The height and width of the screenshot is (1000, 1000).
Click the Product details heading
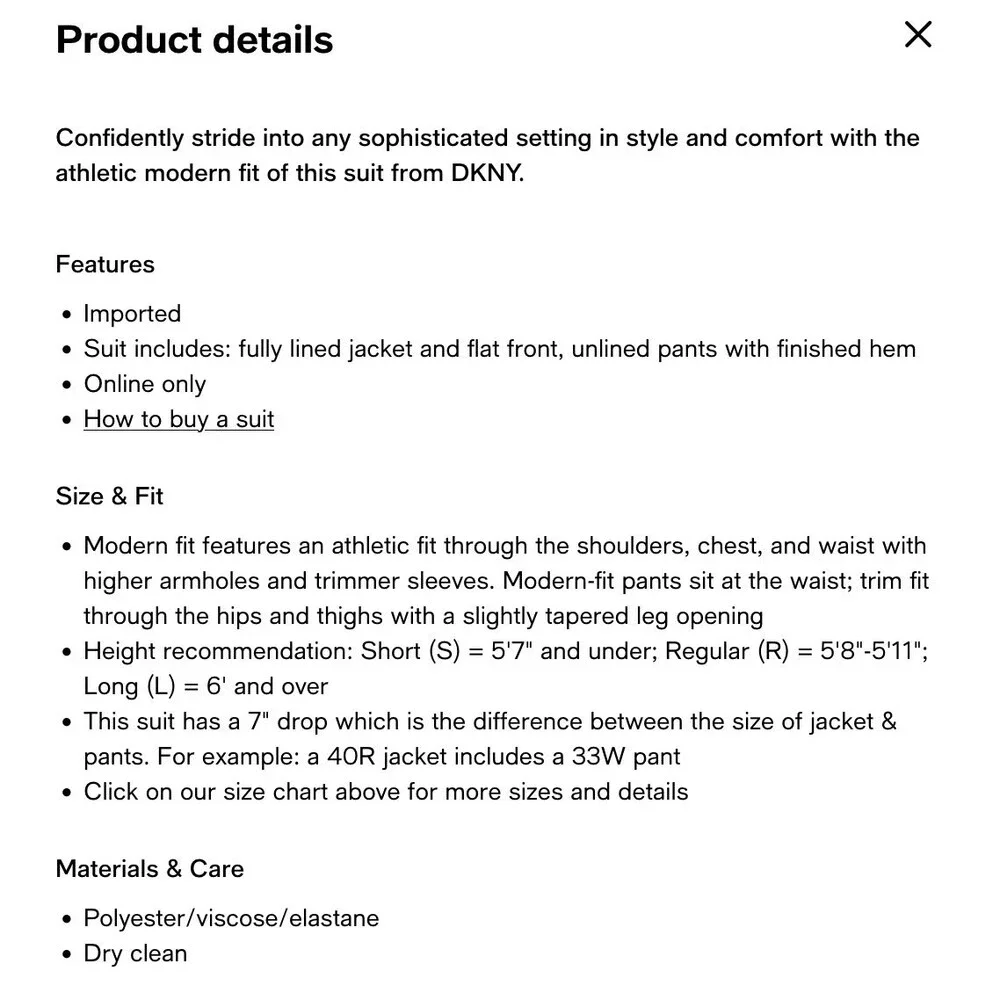pos(195,40)
